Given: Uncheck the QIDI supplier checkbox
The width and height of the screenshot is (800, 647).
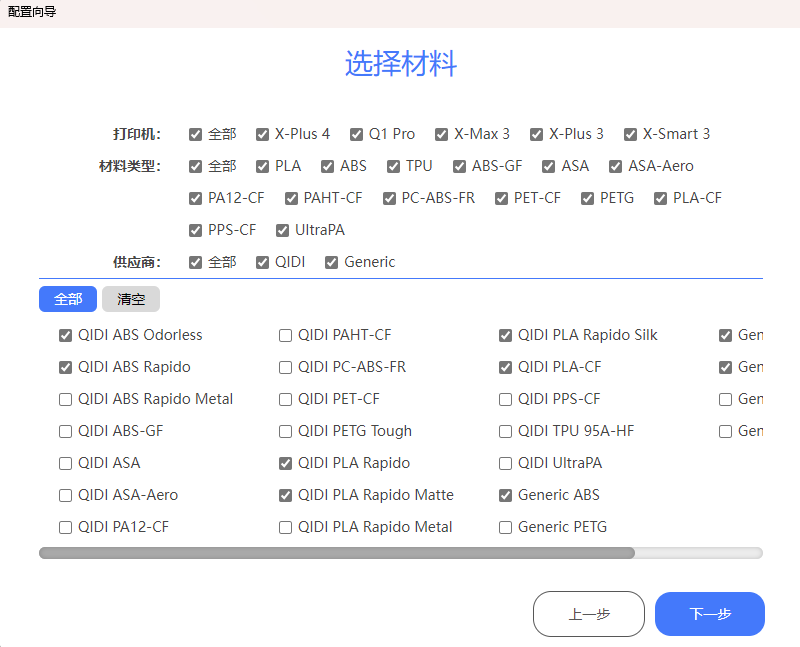Looking at the screenshot, I should tap(263, 262).
